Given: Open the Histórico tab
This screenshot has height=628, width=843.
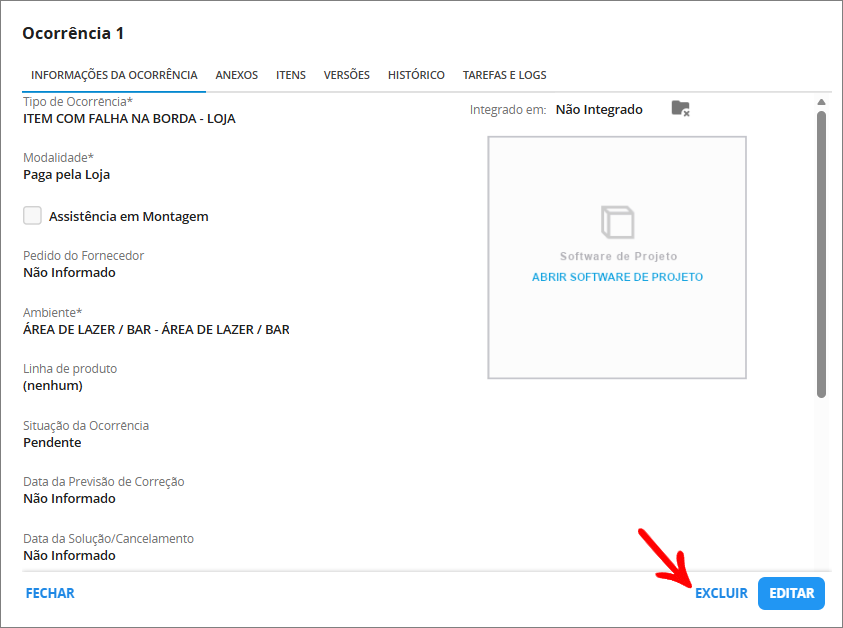Looking at the screenshot, I should click(416, 75).
